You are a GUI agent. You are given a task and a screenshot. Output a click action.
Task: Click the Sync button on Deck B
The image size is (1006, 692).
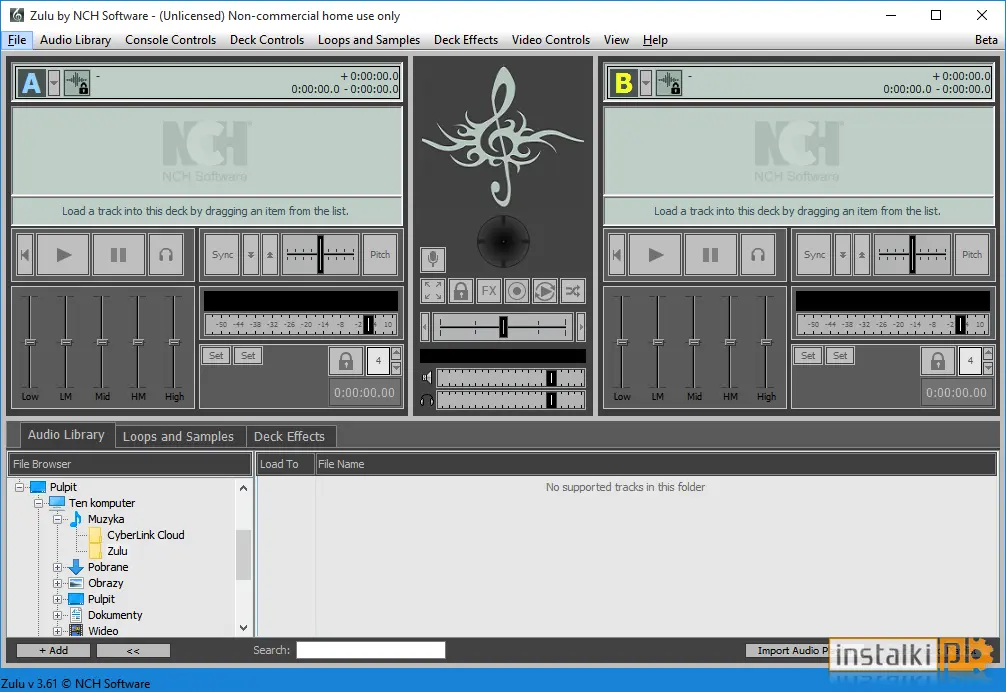[815, 255]
